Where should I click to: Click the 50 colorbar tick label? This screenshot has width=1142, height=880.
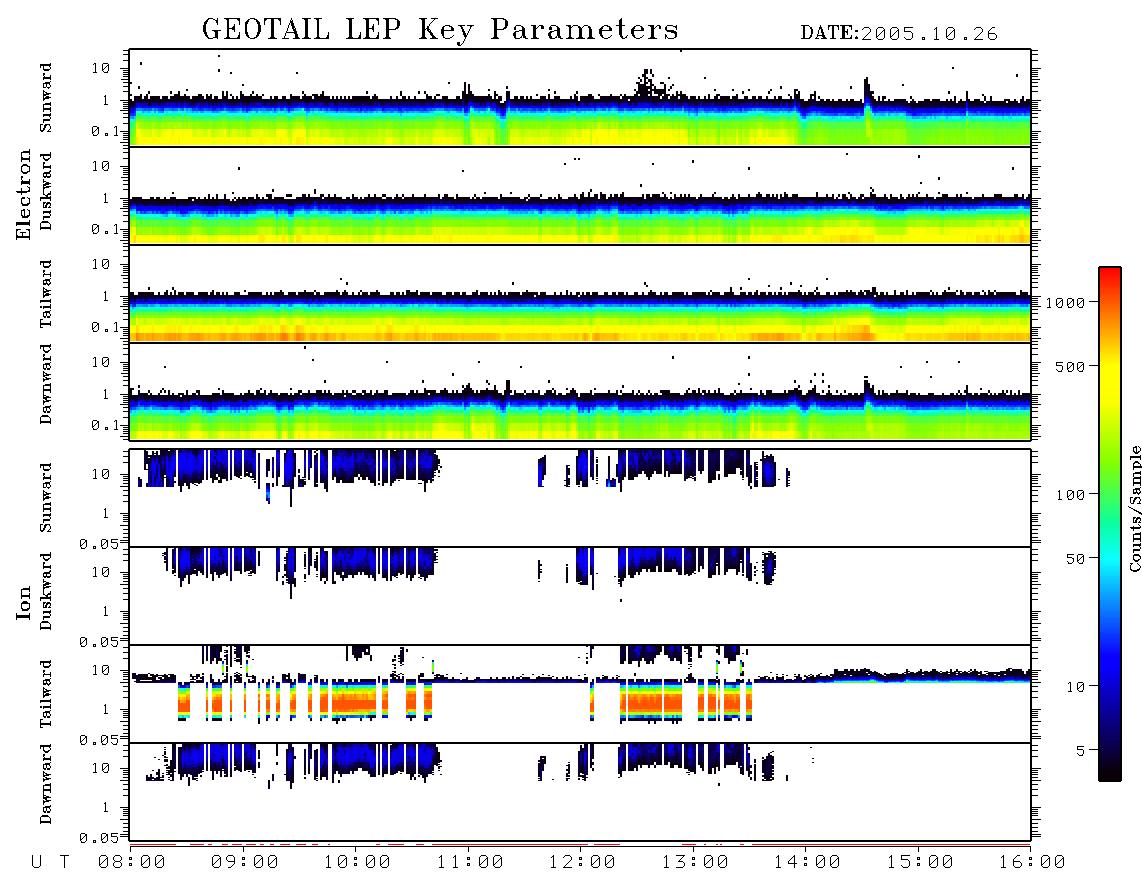click(x=1075, y=559)
